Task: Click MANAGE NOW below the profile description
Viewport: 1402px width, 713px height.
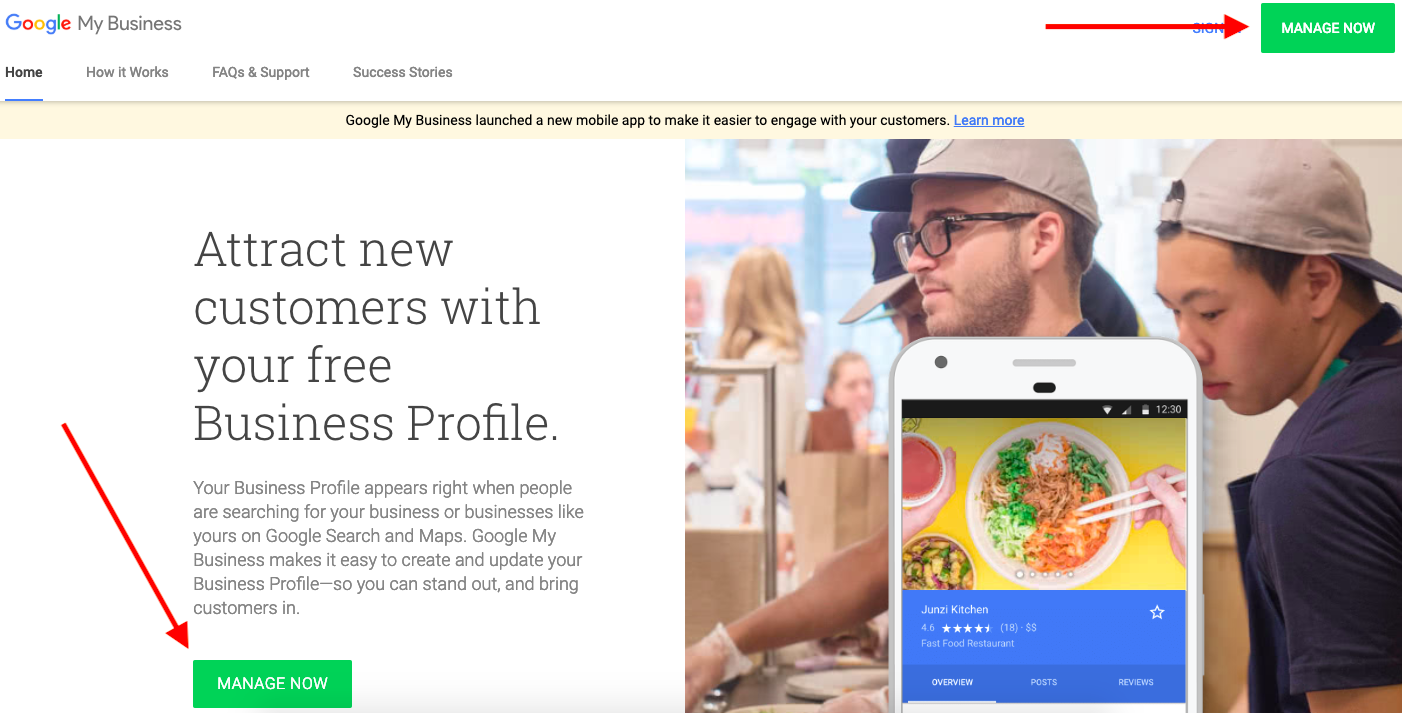Action: click(272, 684)
